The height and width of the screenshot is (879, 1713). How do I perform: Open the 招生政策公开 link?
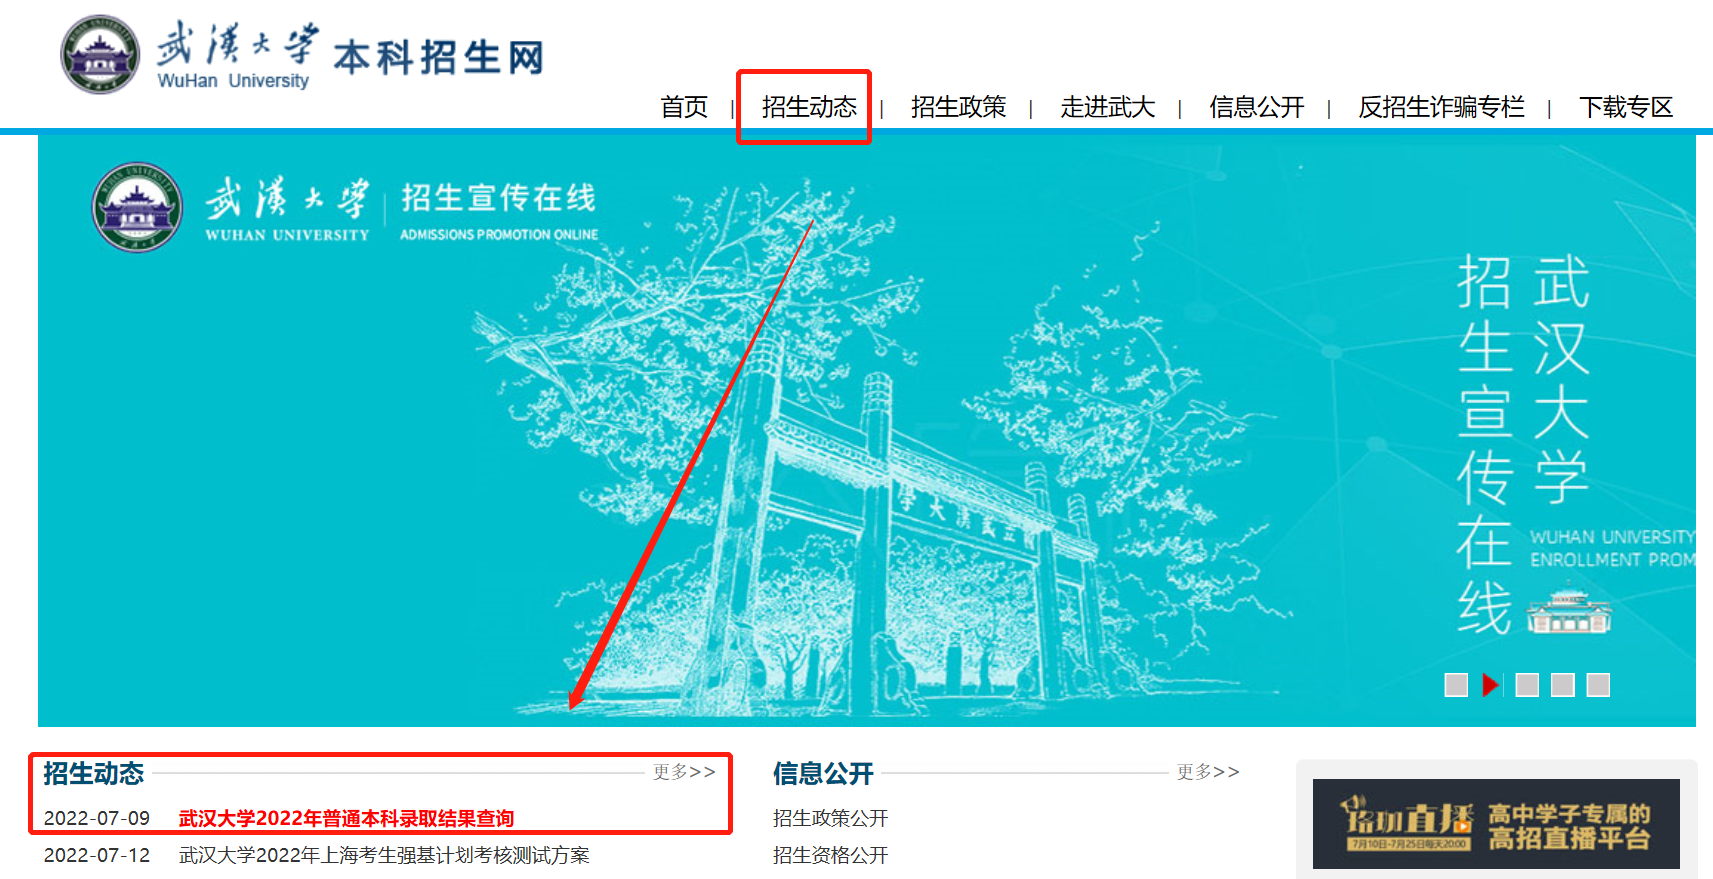pos(830,818)
